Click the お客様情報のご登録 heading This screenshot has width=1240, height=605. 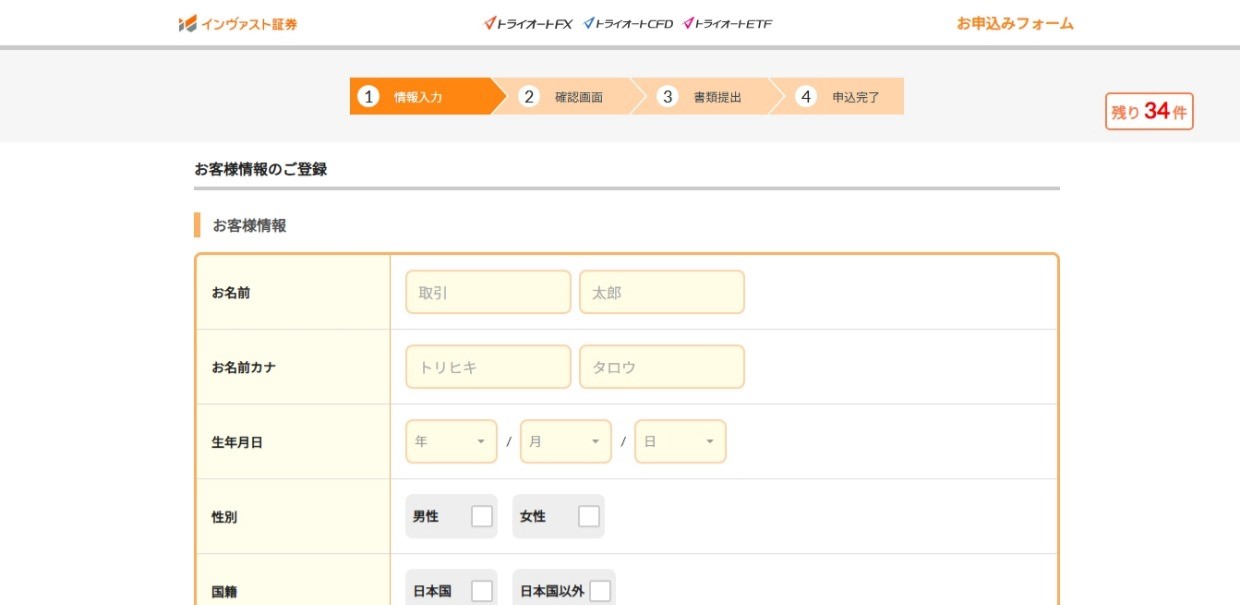pos(261,169)
